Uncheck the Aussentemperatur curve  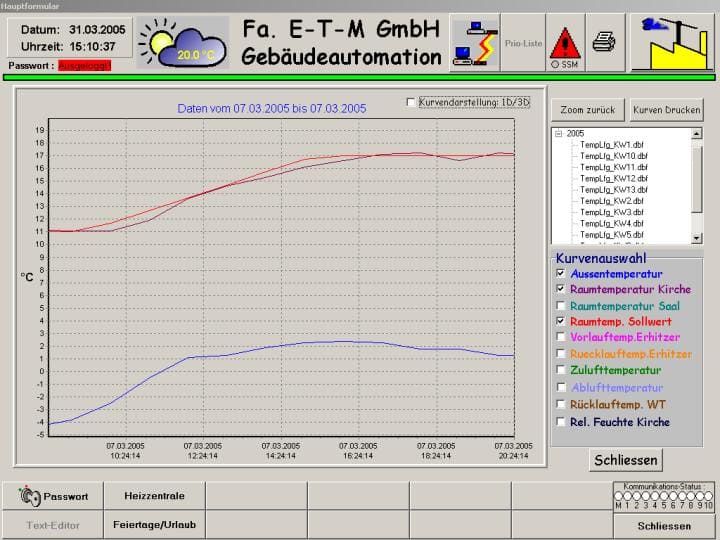(x=561, y=273)
